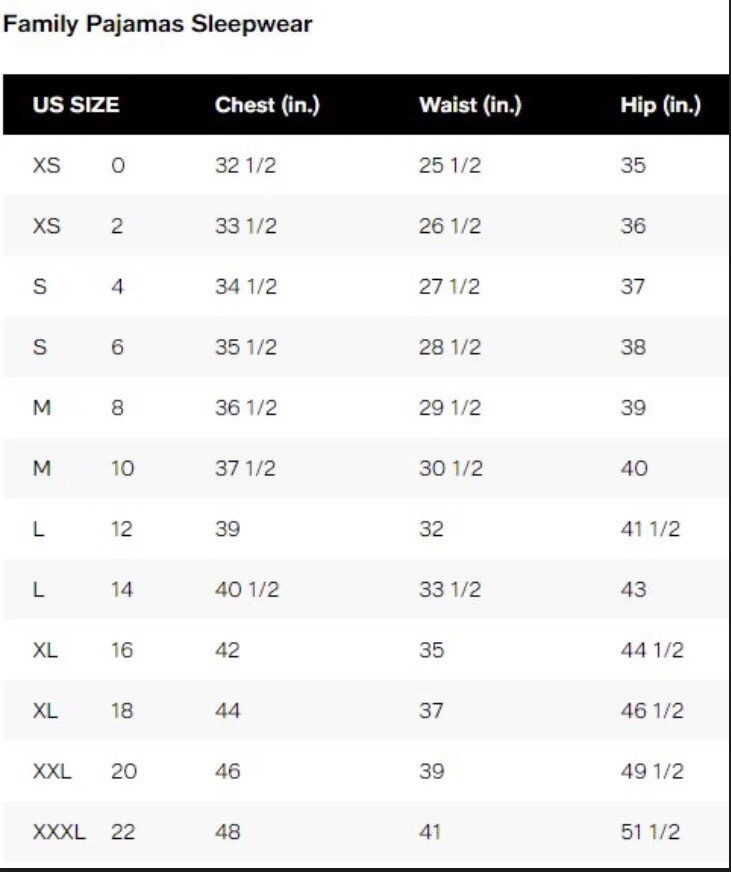
Task: Click the hip value 51 1/2
Action: (x=651, y=831)
